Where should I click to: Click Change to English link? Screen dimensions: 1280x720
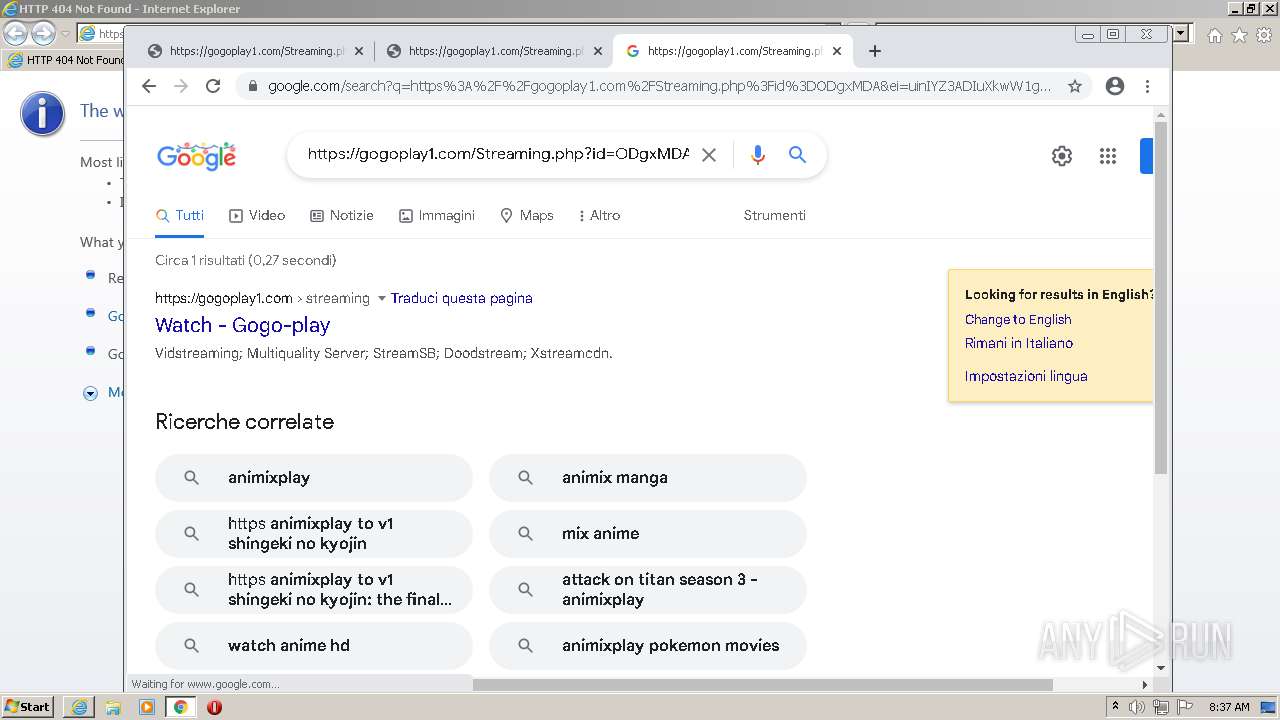click(x=1018, y=320)
